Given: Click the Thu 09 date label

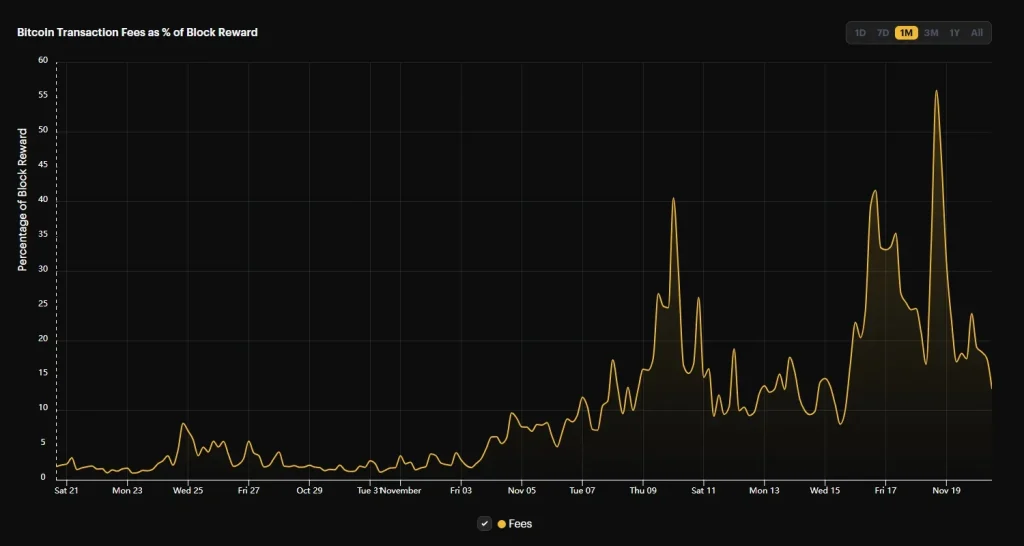Looking at the screenshot, I should tap(643, 491).
